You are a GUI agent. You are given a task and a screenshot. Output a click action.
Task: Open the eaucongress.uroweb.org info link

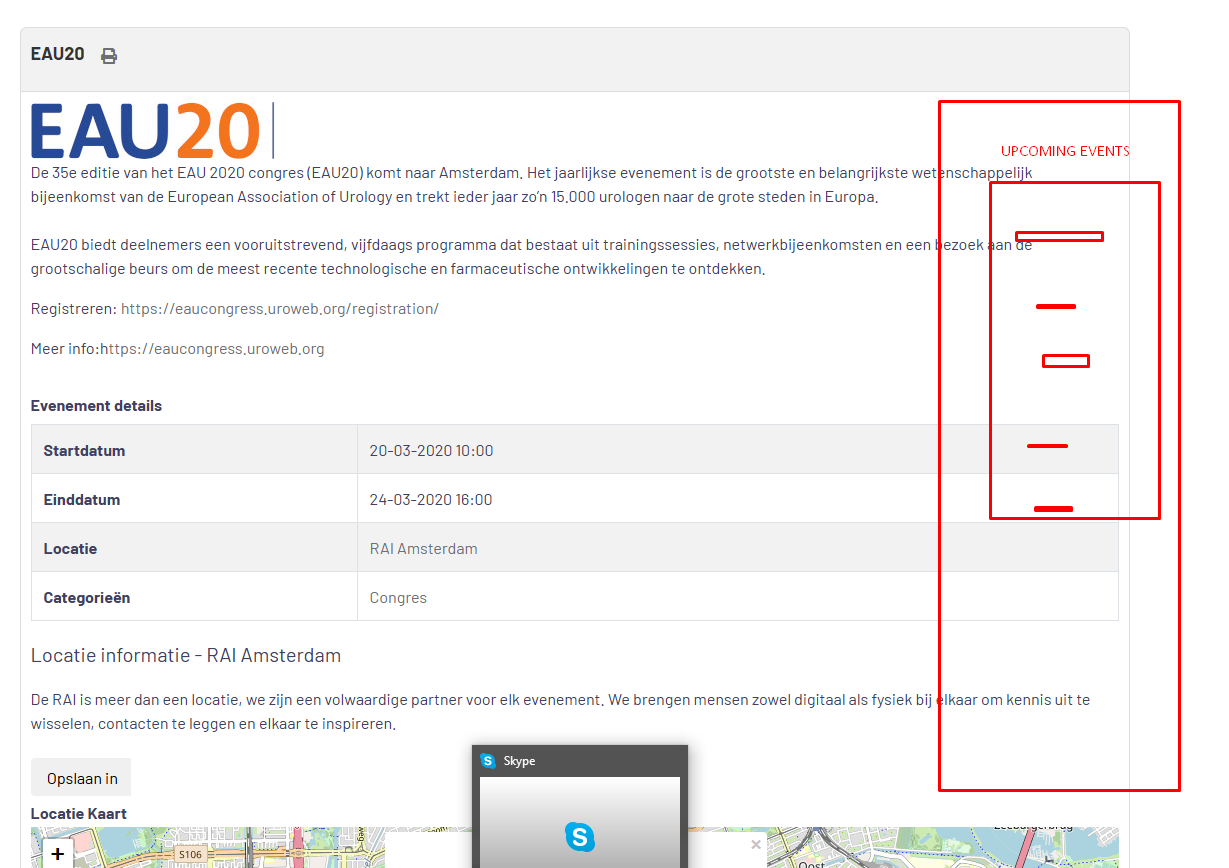point(212,349)
